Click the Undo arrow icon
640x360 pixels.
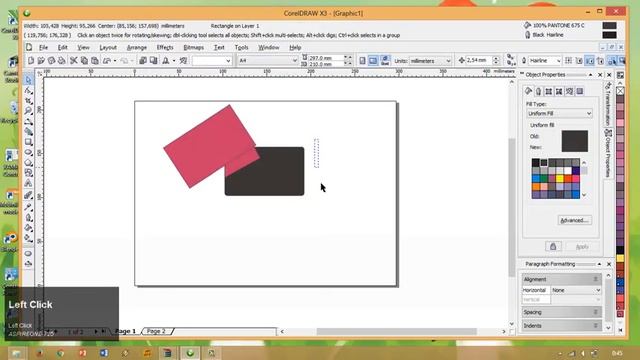point(107,61)
